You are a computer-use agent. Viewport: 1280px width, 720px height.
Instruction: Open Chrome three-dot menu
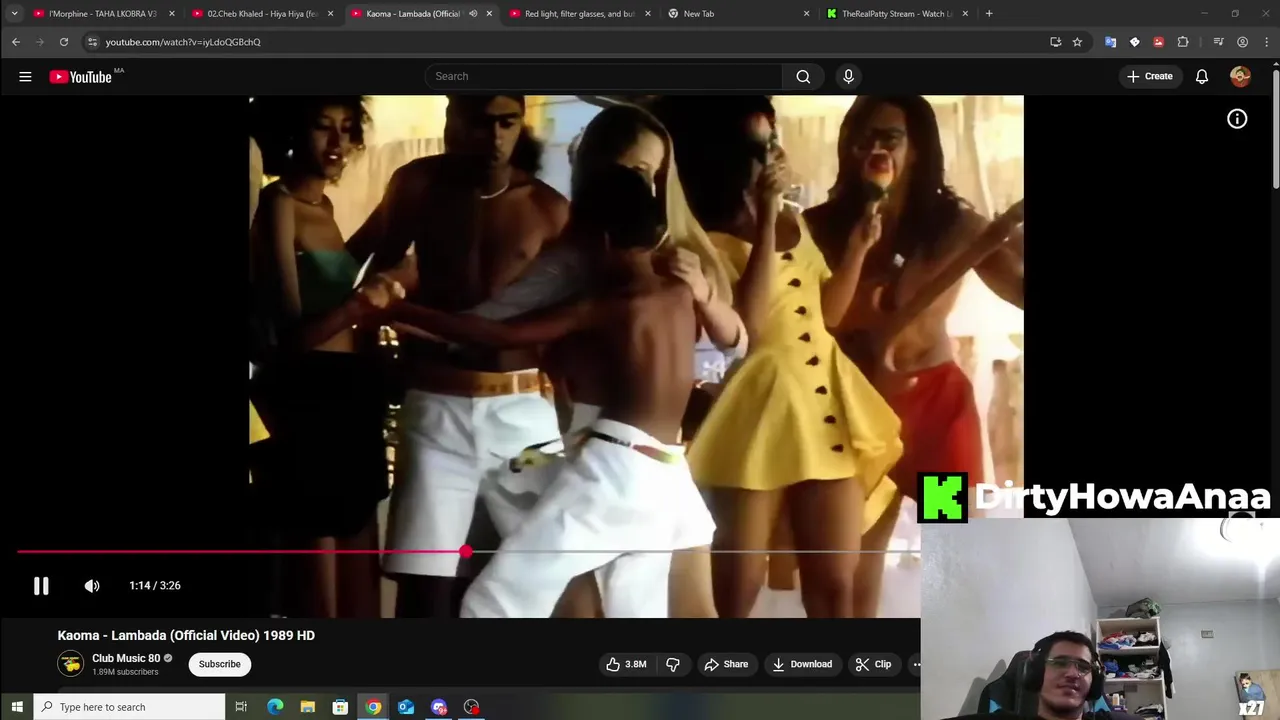click(1266, 42)
